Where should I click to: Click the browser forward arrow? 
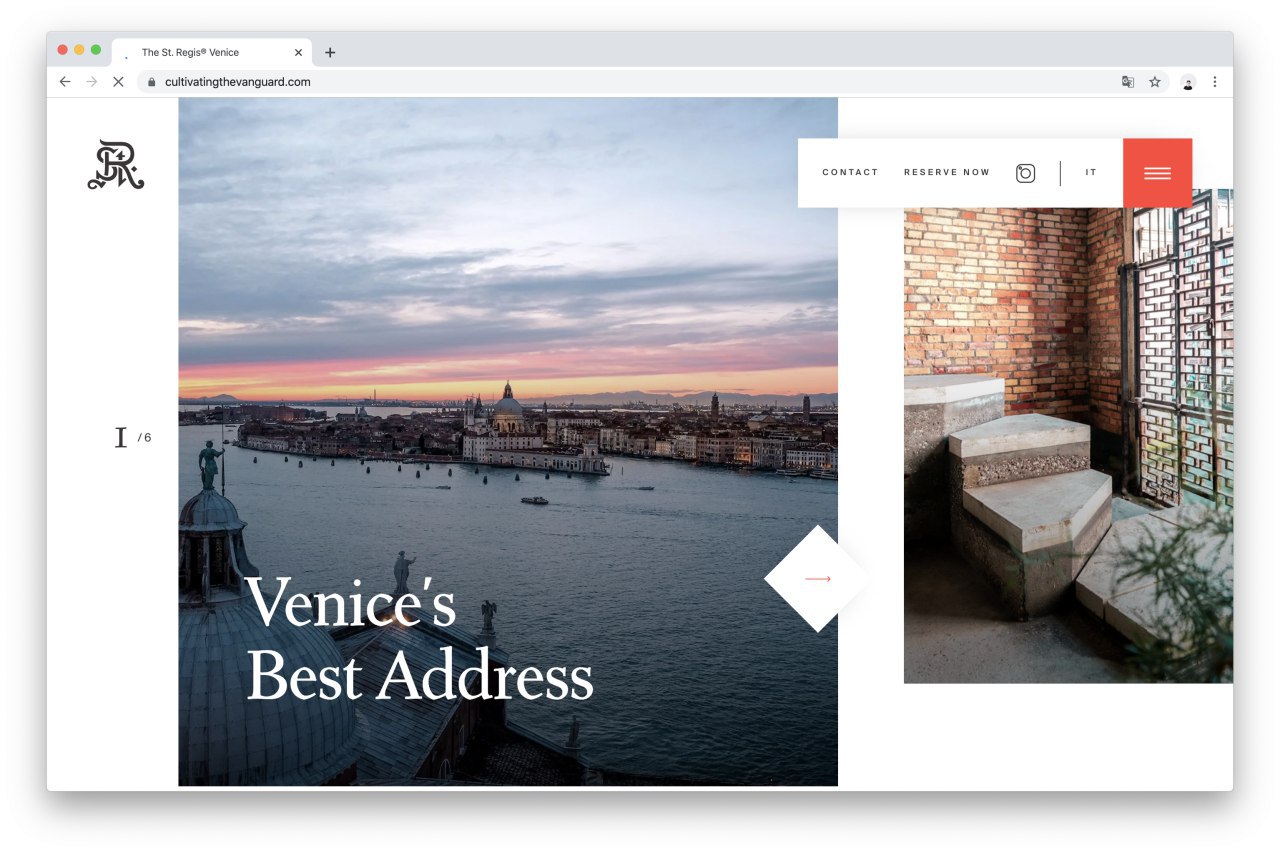coord(92,82)
